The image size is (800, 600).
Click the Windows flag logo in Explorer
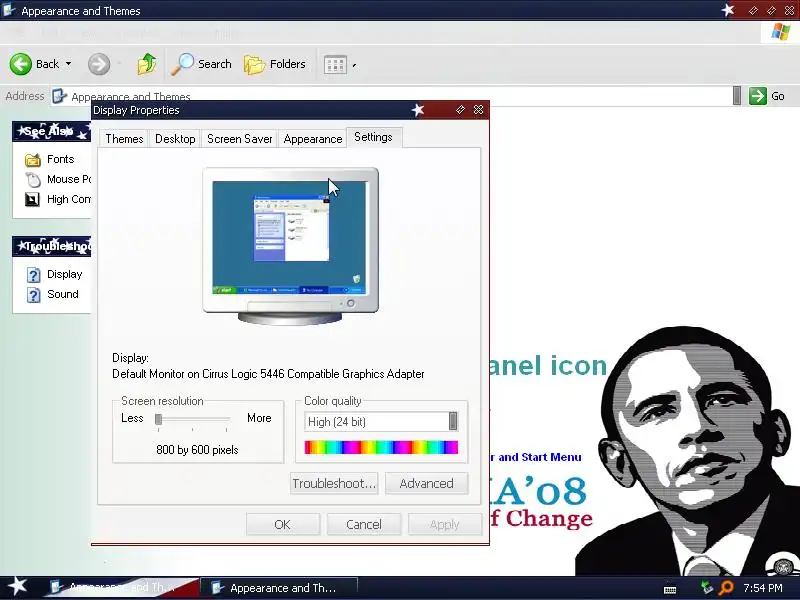coord(781,32)
